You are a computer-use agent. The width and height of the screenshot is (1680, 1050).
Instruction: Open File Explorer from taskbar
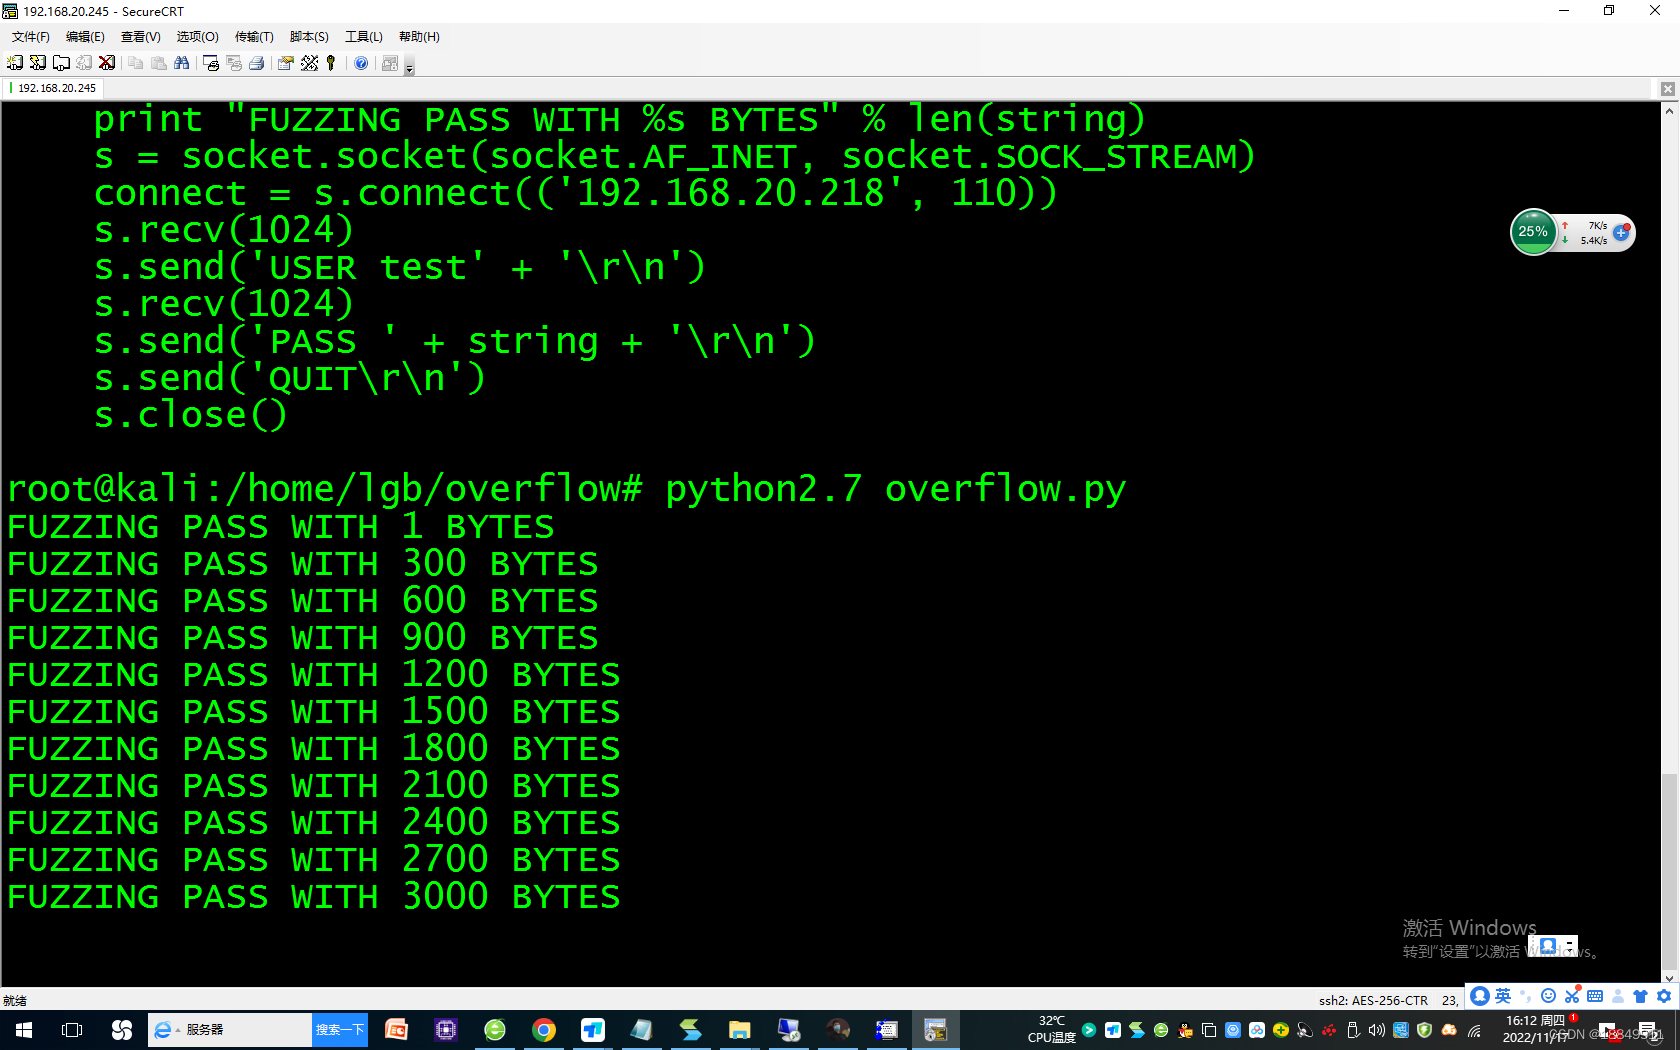point(740,1030)
